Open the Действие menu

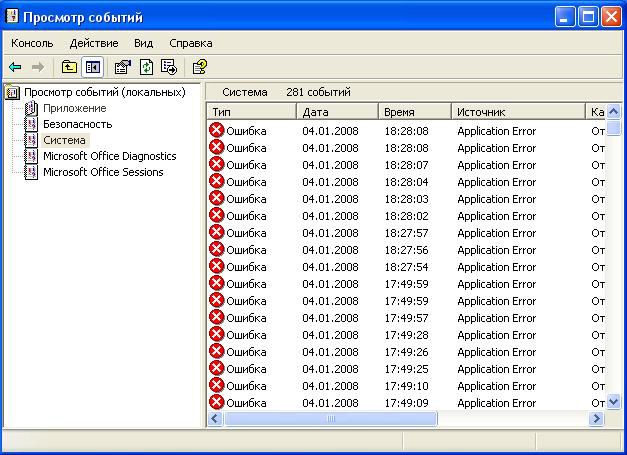click(x=94, y=43)
